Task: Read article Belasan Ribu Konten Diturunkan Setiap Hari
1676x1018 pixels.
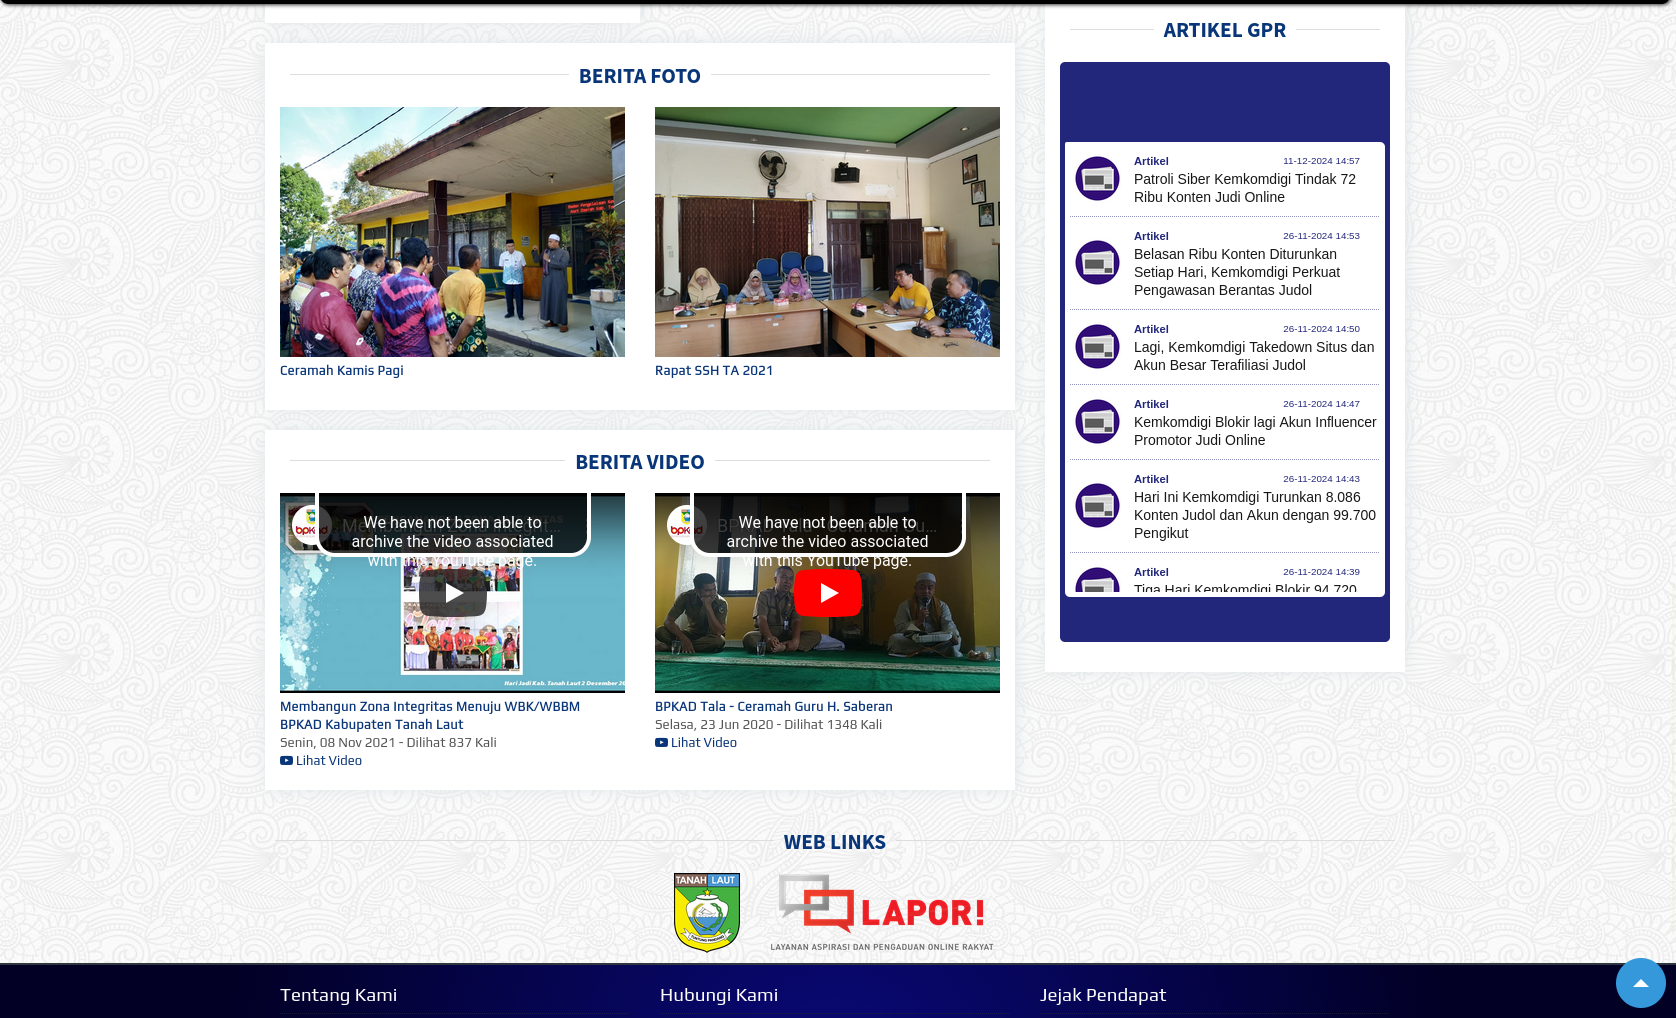Action: (x=1237, y=272)
